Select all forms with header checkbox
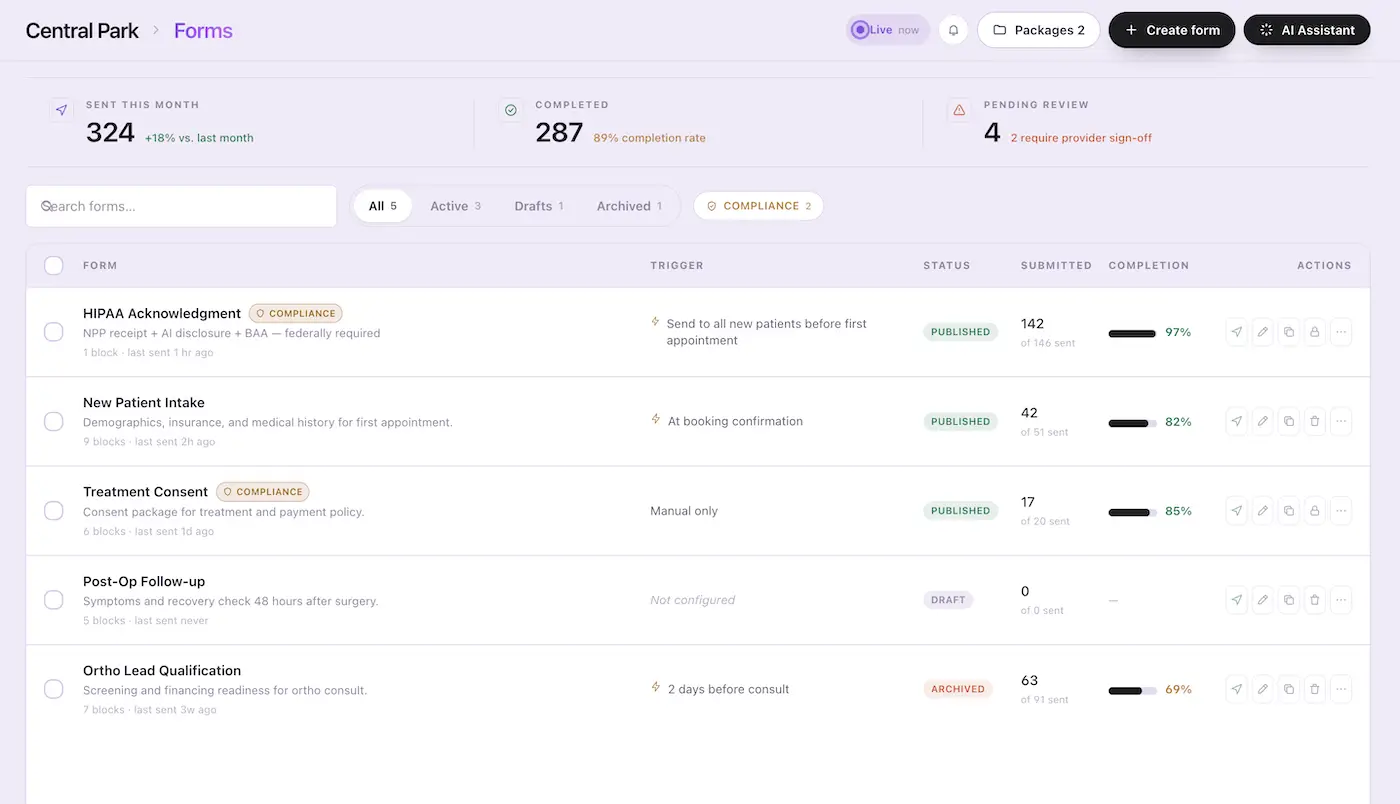 54,265
